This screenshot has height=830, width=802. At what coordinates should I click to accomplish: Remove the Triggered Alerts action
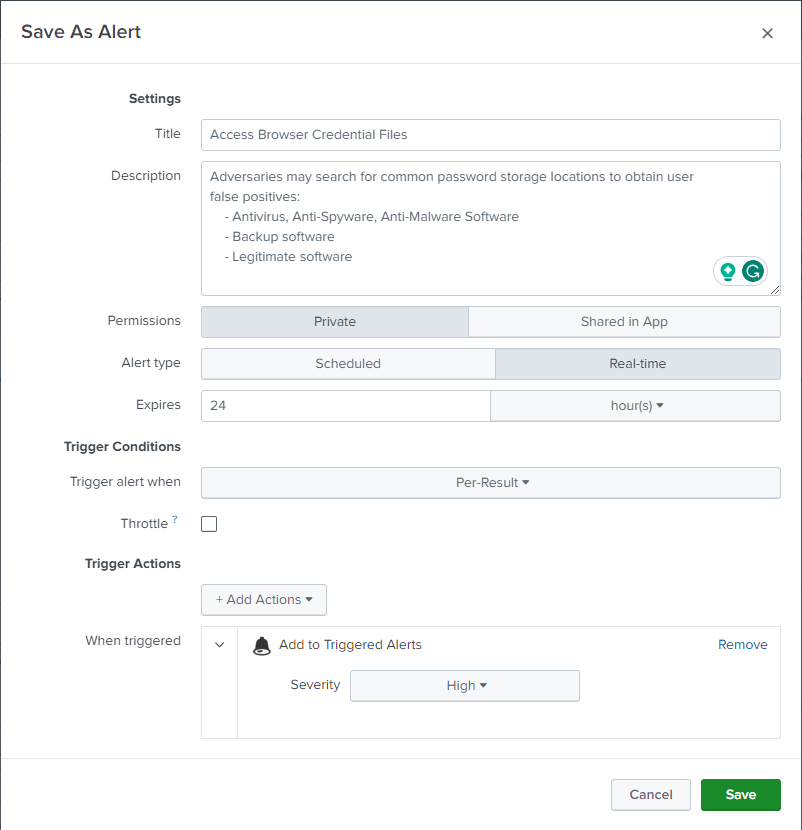tap(742, 644)
